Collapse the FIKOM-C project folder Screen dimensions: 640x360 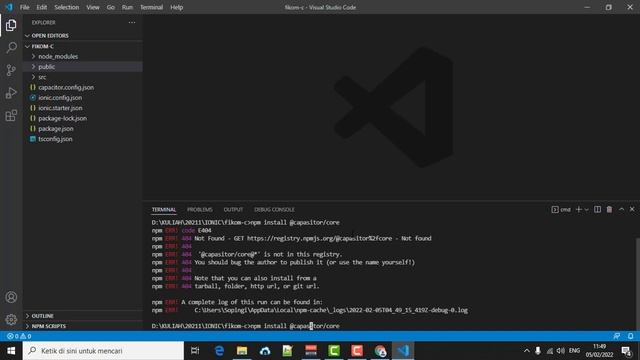tap(83, 46)
